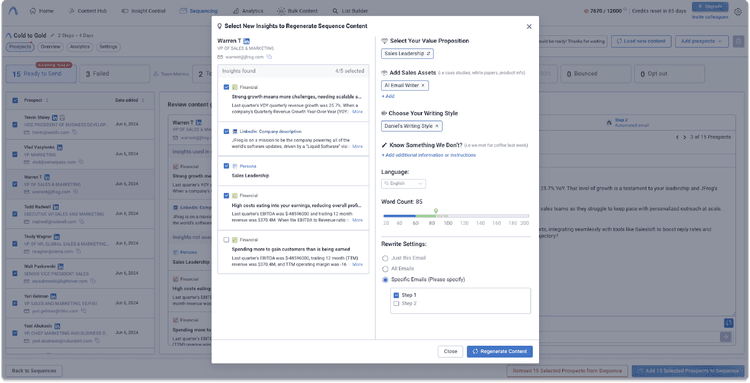
Task: Expand More on LinkedIn Company description insight
Action: click(x=357, y=146)
